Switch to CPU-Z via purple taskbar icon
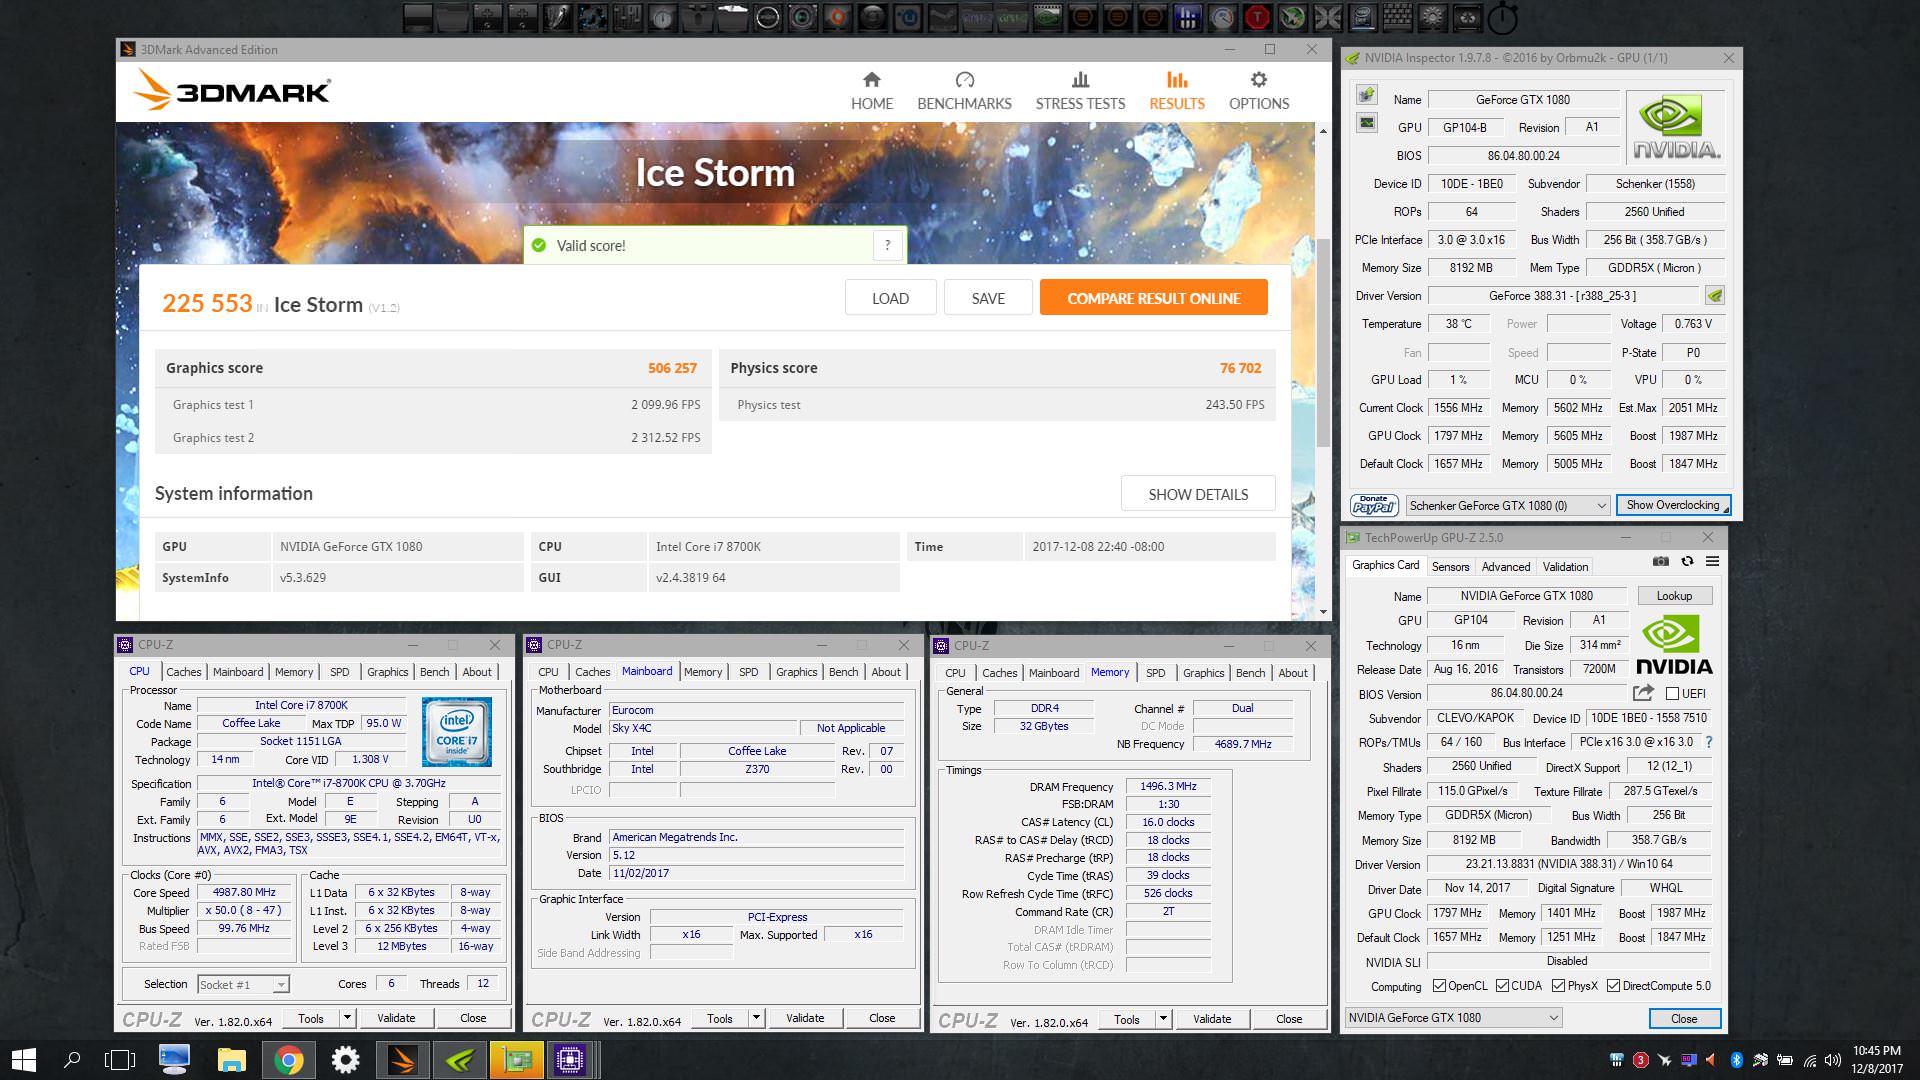Viewport: 1920px width, 1080px height. 571,1060
